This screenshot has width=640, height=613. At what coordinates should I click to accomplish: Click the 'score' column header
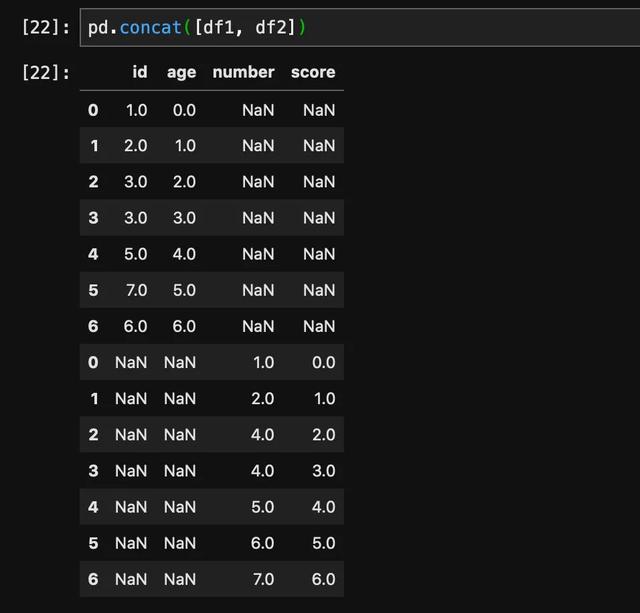[313, 72]
